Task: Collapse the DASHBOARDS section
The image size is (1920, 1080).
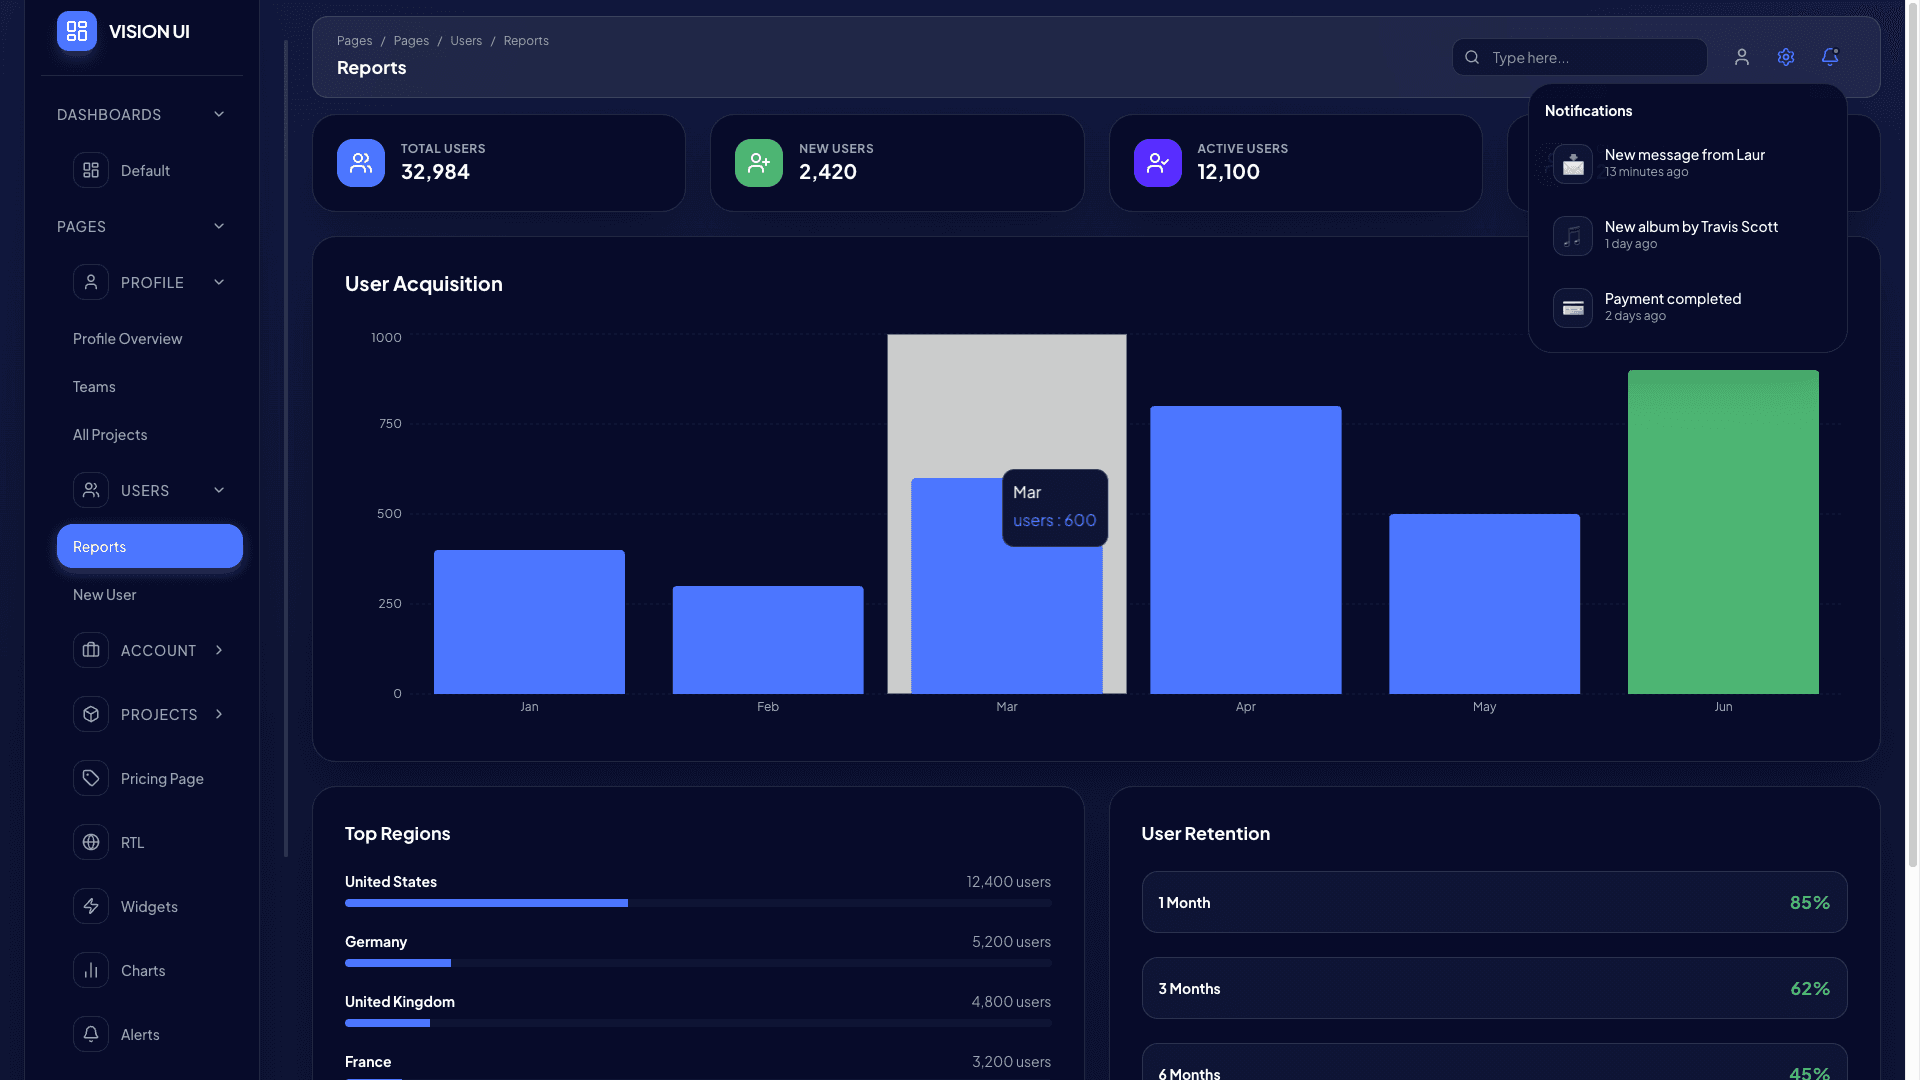Action: pyautogui.click(x=219, y=114)
